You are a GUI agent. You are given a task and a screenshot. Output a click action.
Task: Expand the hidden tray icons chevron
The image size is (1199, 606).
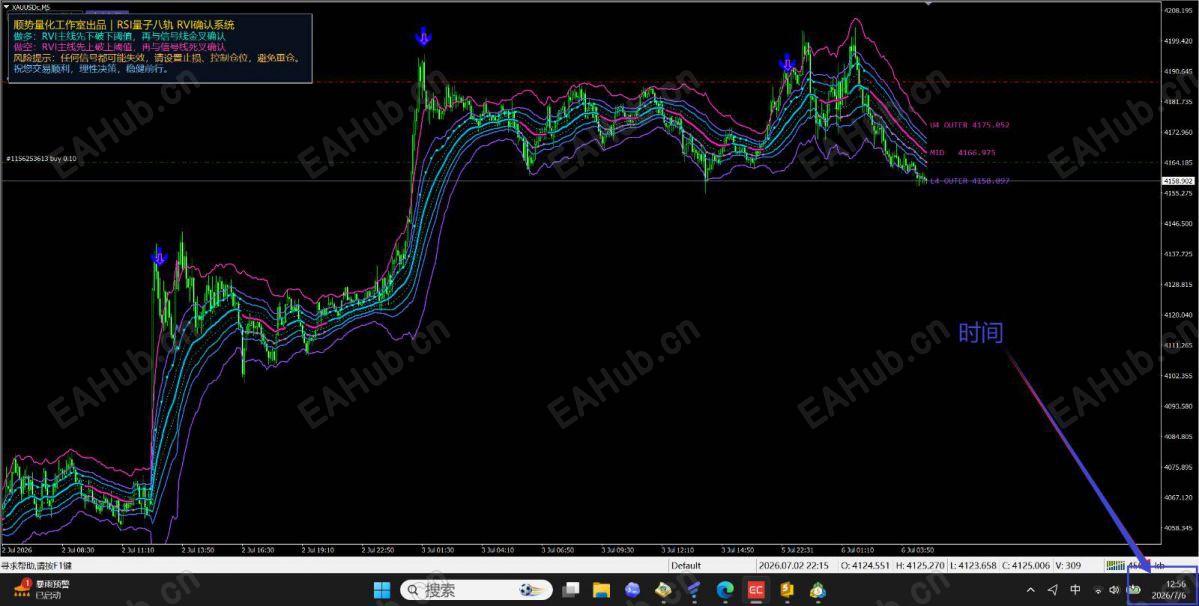tap(1031, 590)
